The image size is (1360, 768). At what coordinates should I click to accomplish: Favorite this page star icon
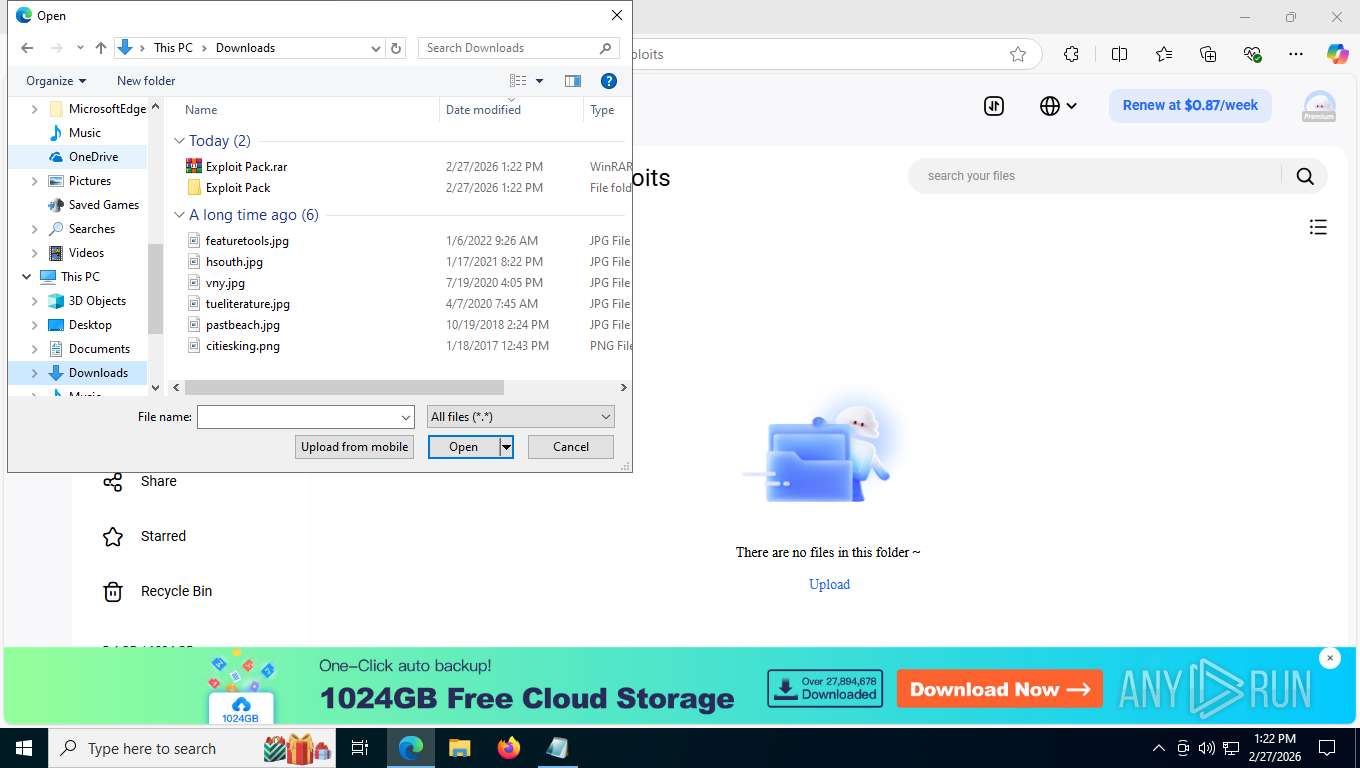(x=1018, y=54)
